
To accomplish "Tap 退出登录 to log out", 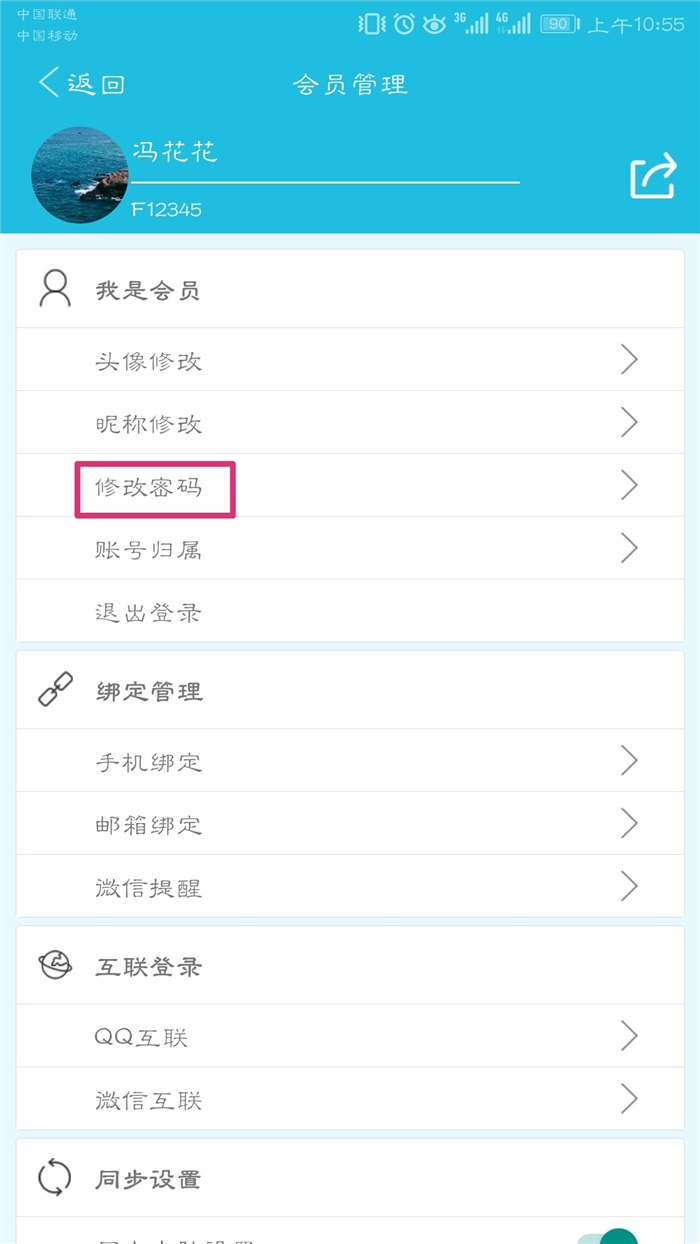I will 149,612.
